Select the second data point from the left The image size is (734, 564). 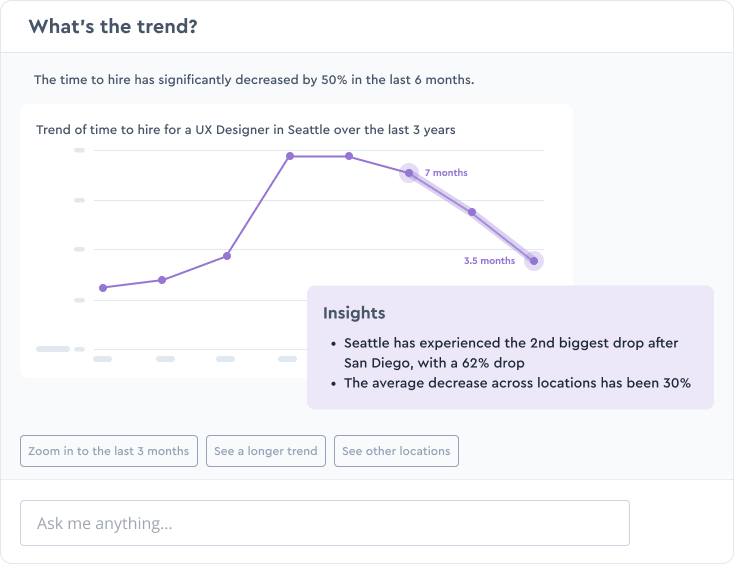tap(162, 280)
